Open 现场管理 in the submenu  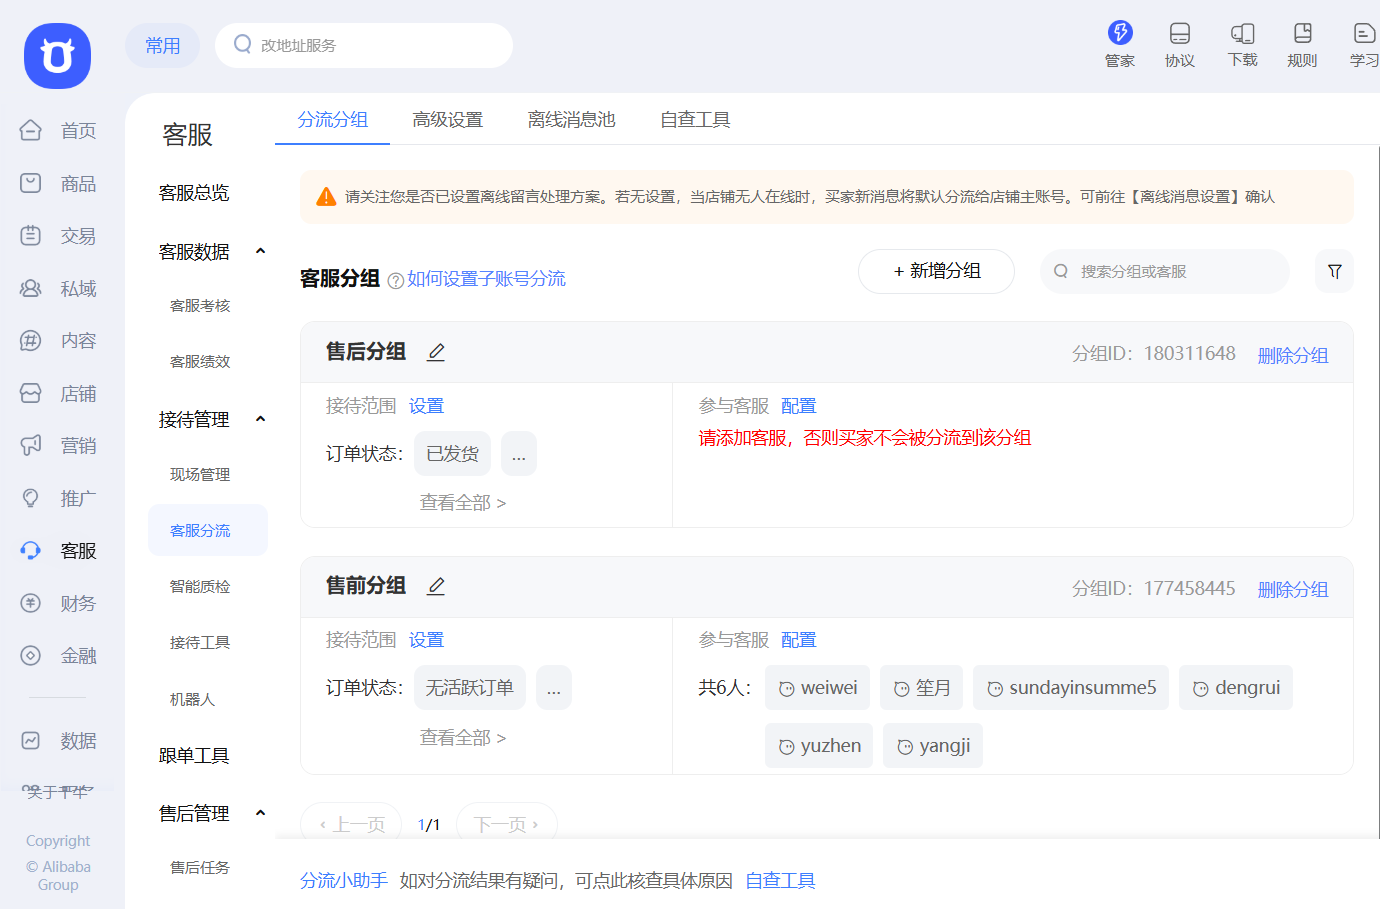pyautogui.click(x=200, y=475)
